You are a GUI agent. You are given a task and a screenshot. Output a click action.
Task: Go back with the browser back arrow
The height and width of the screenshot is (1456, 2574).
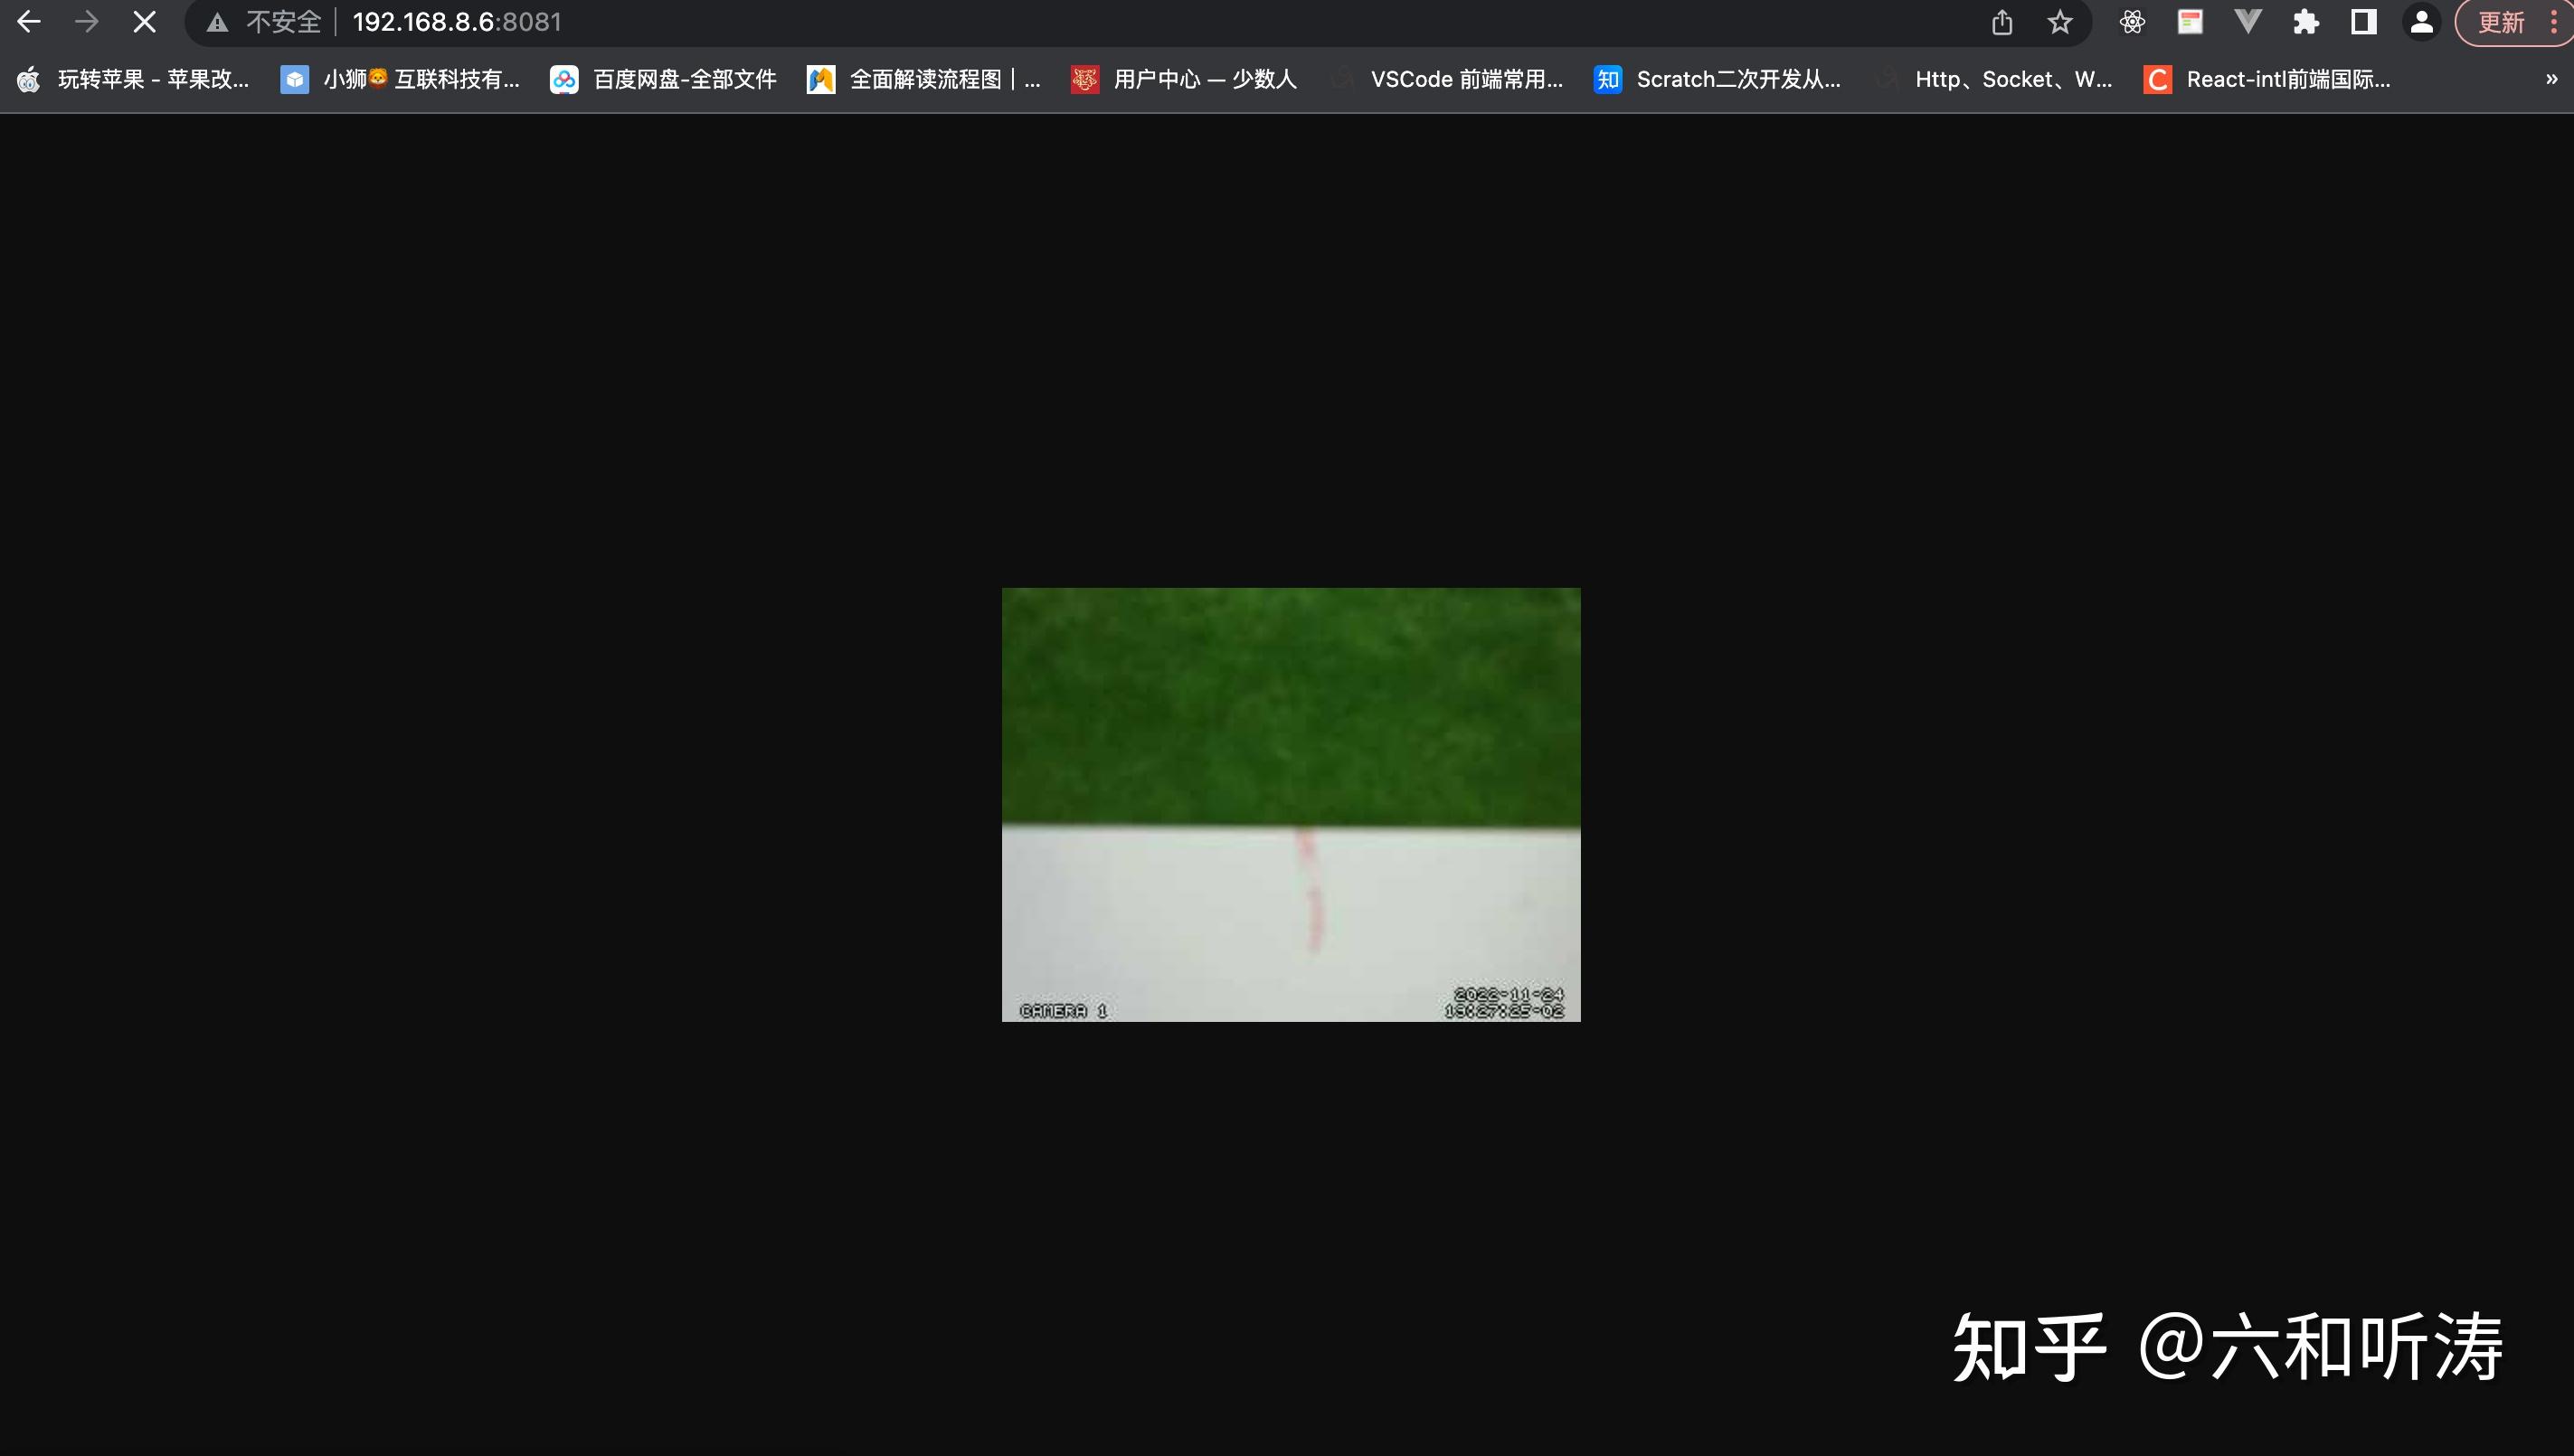point(29,22)
